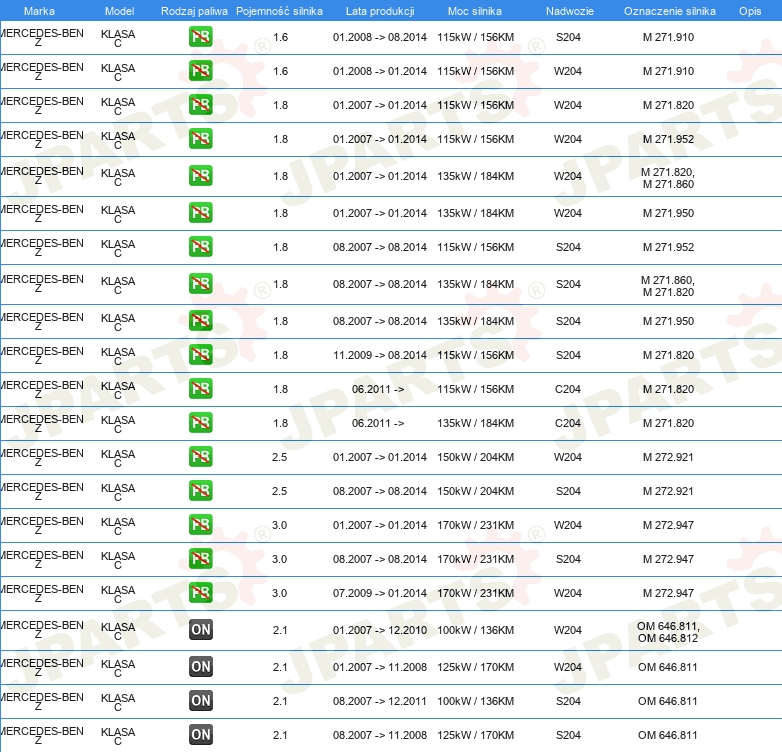782x752 pixels.
Task: Click the M 271.950 cell in the S204 row
Action: tap(668, 321)
